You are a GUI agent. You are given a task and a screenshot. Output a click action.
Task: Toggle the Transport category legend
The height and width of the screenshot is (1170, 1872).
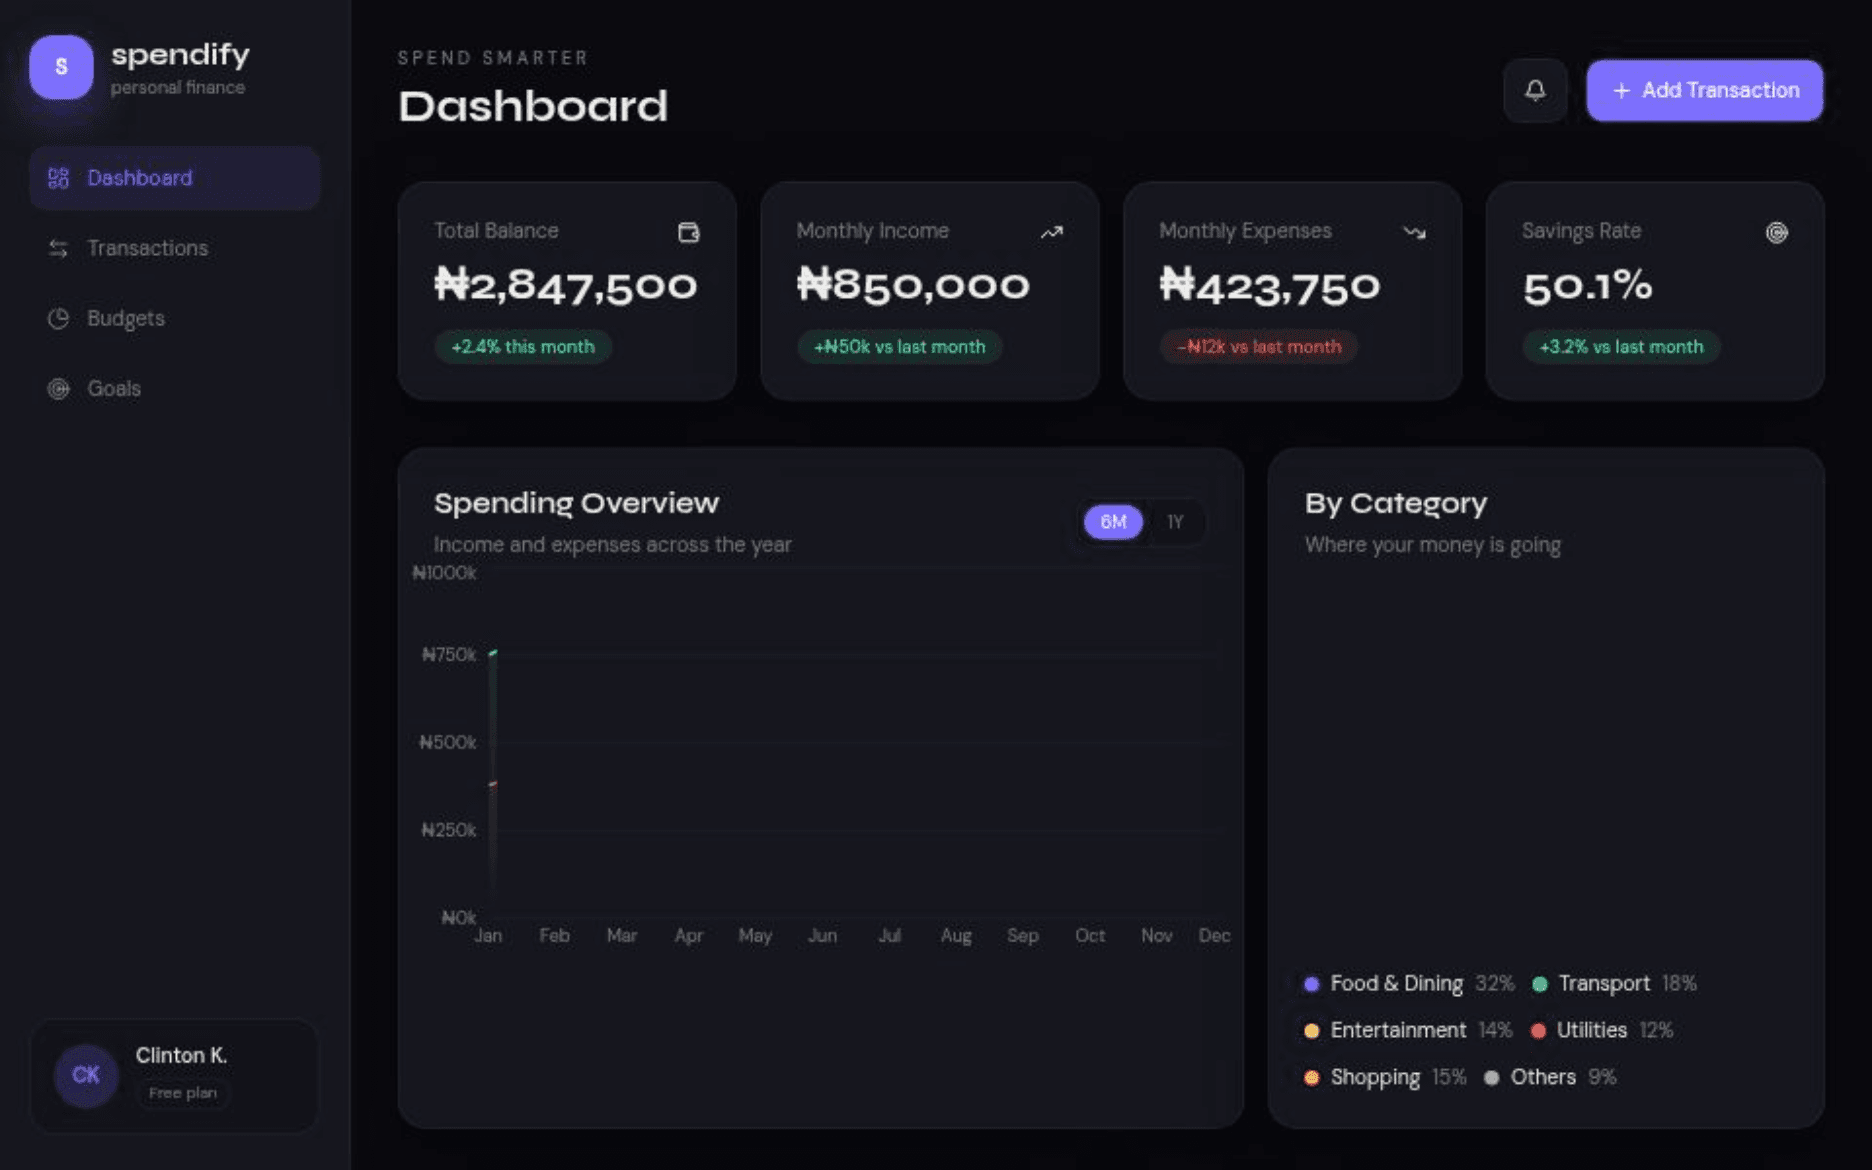point(1604,983)
